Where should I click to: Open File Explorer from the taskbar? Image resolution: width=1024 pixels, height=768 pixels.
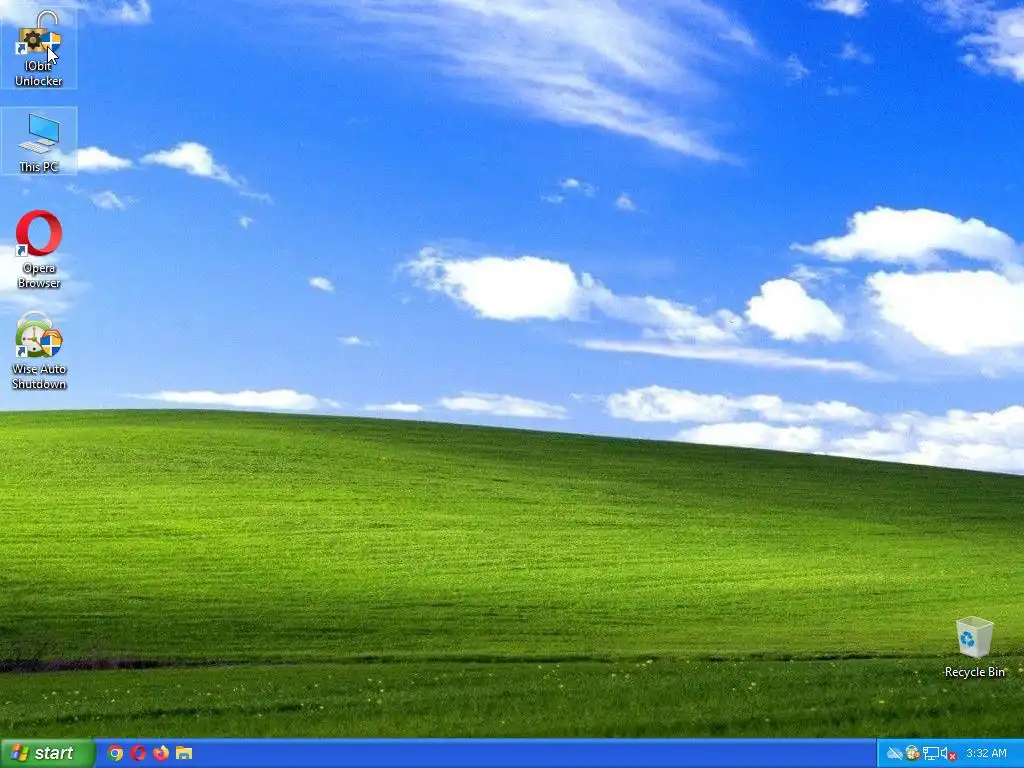(x=184, y=753)
